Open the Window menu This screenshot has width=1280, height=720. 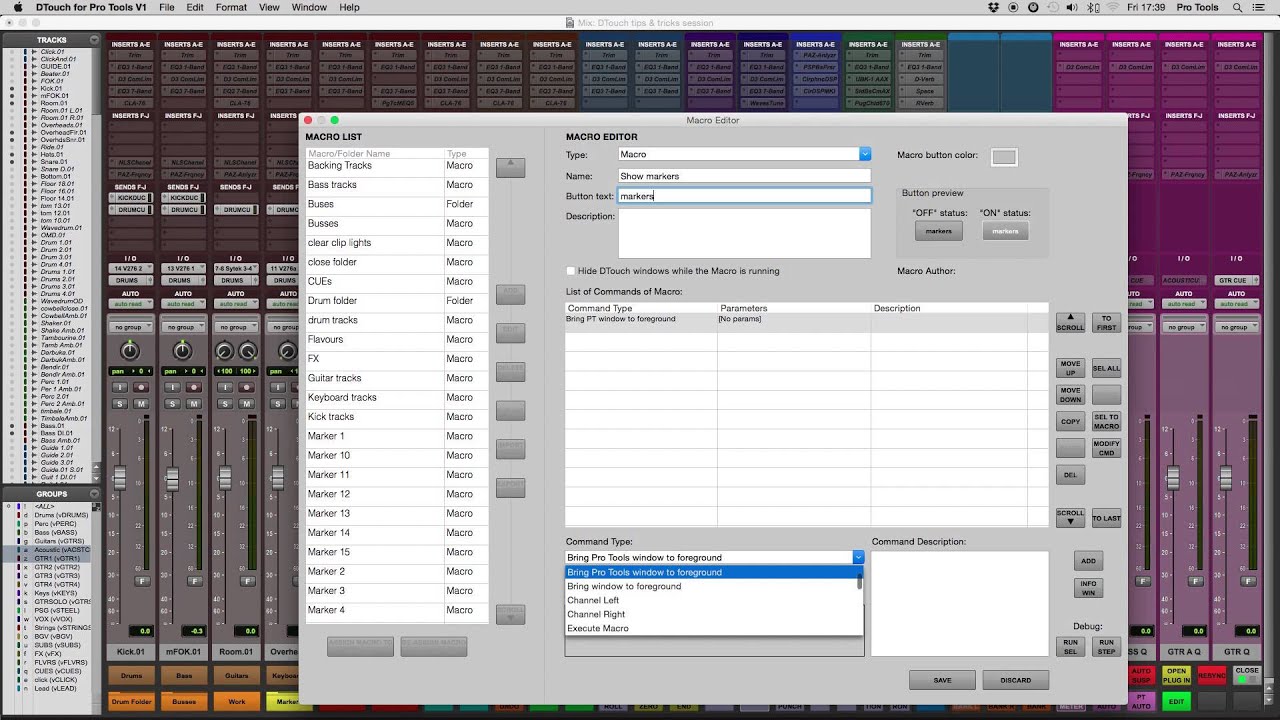309,7
